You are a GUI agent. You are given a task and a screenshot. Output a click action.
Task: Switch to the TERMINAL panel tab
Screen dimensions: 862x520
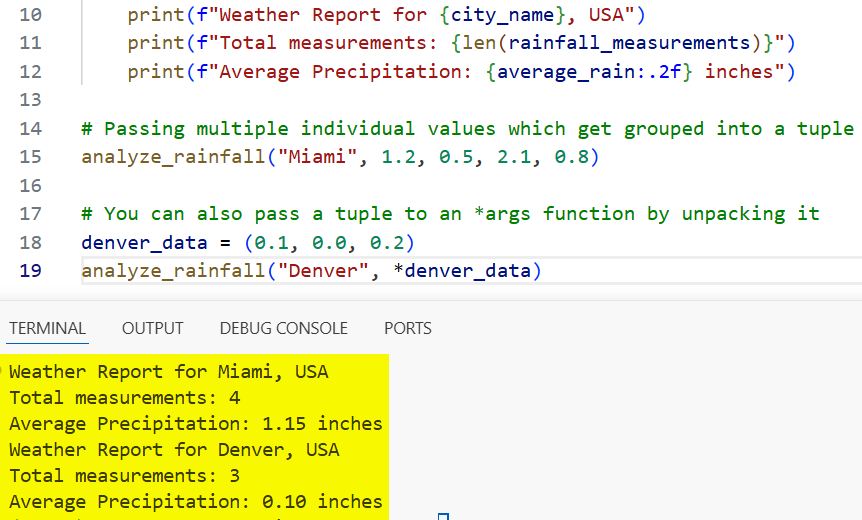tap(47, 328)
